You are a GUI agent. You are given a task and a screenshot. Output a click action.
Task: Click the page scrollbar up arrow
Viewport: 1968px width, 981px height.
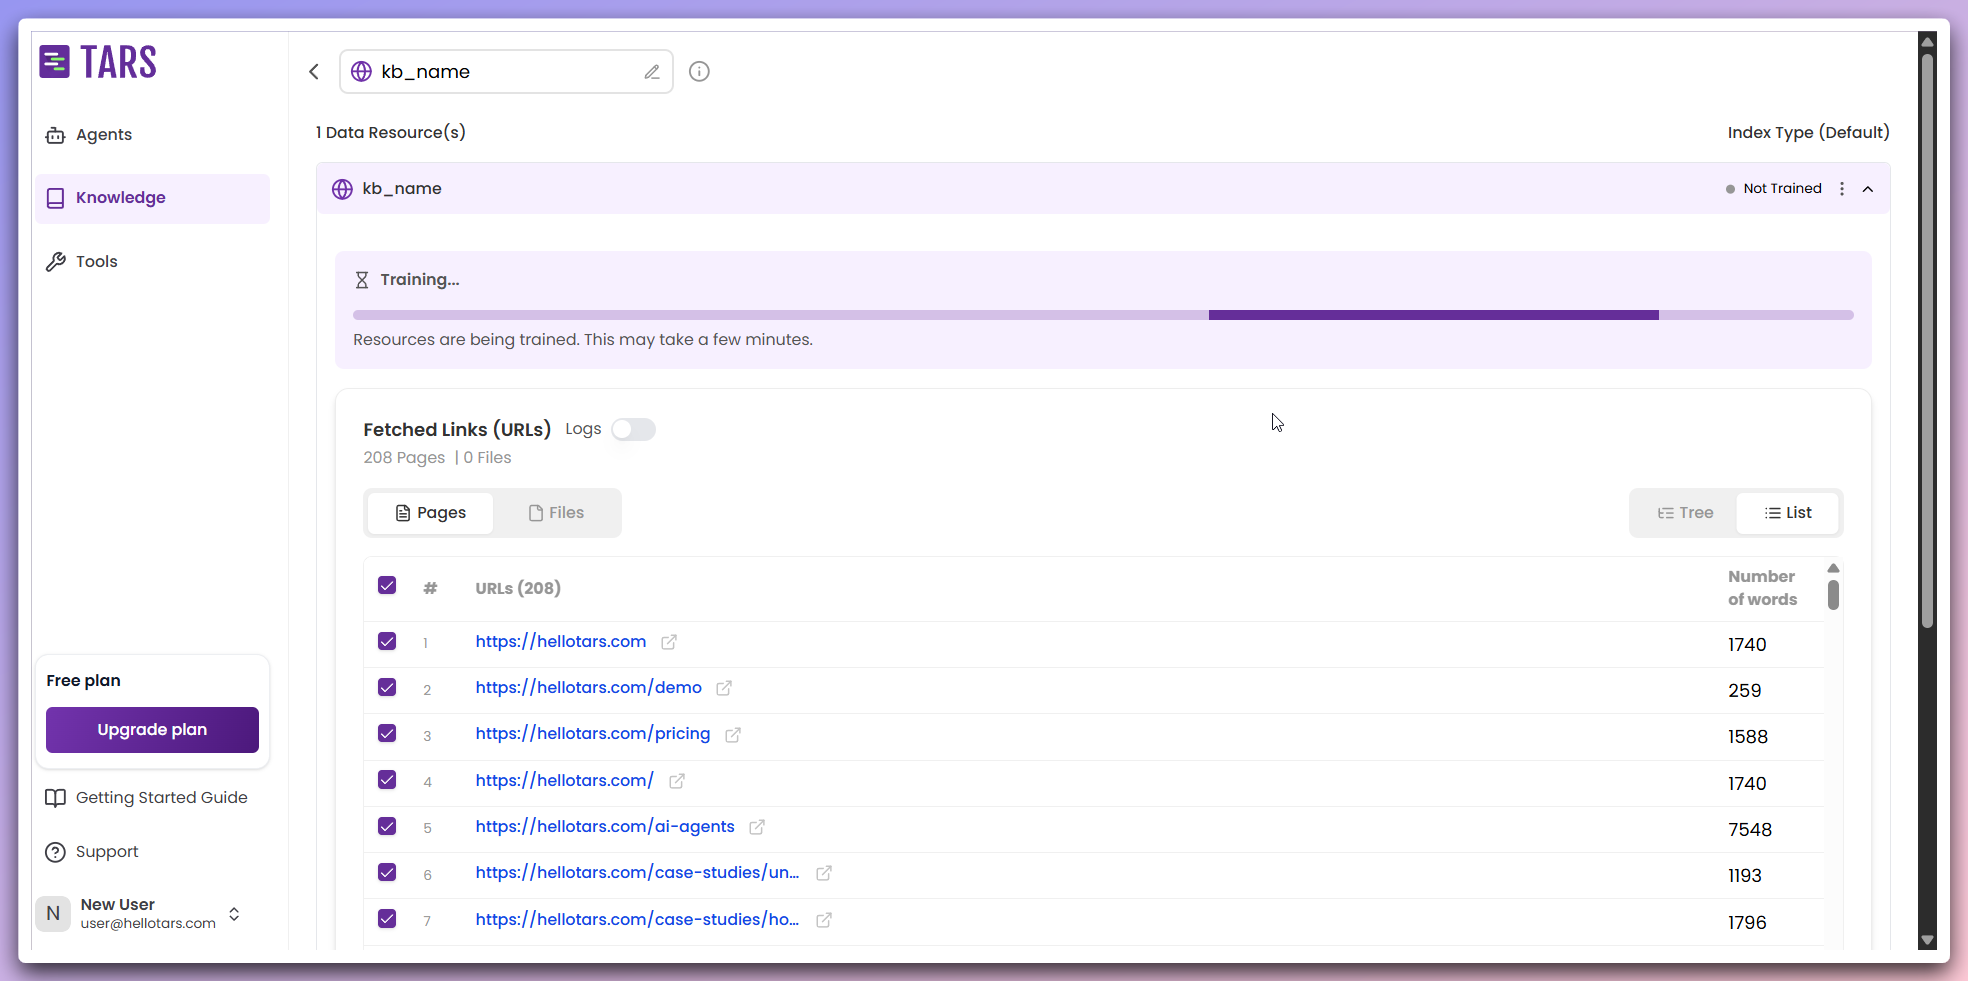(1927, 42)
